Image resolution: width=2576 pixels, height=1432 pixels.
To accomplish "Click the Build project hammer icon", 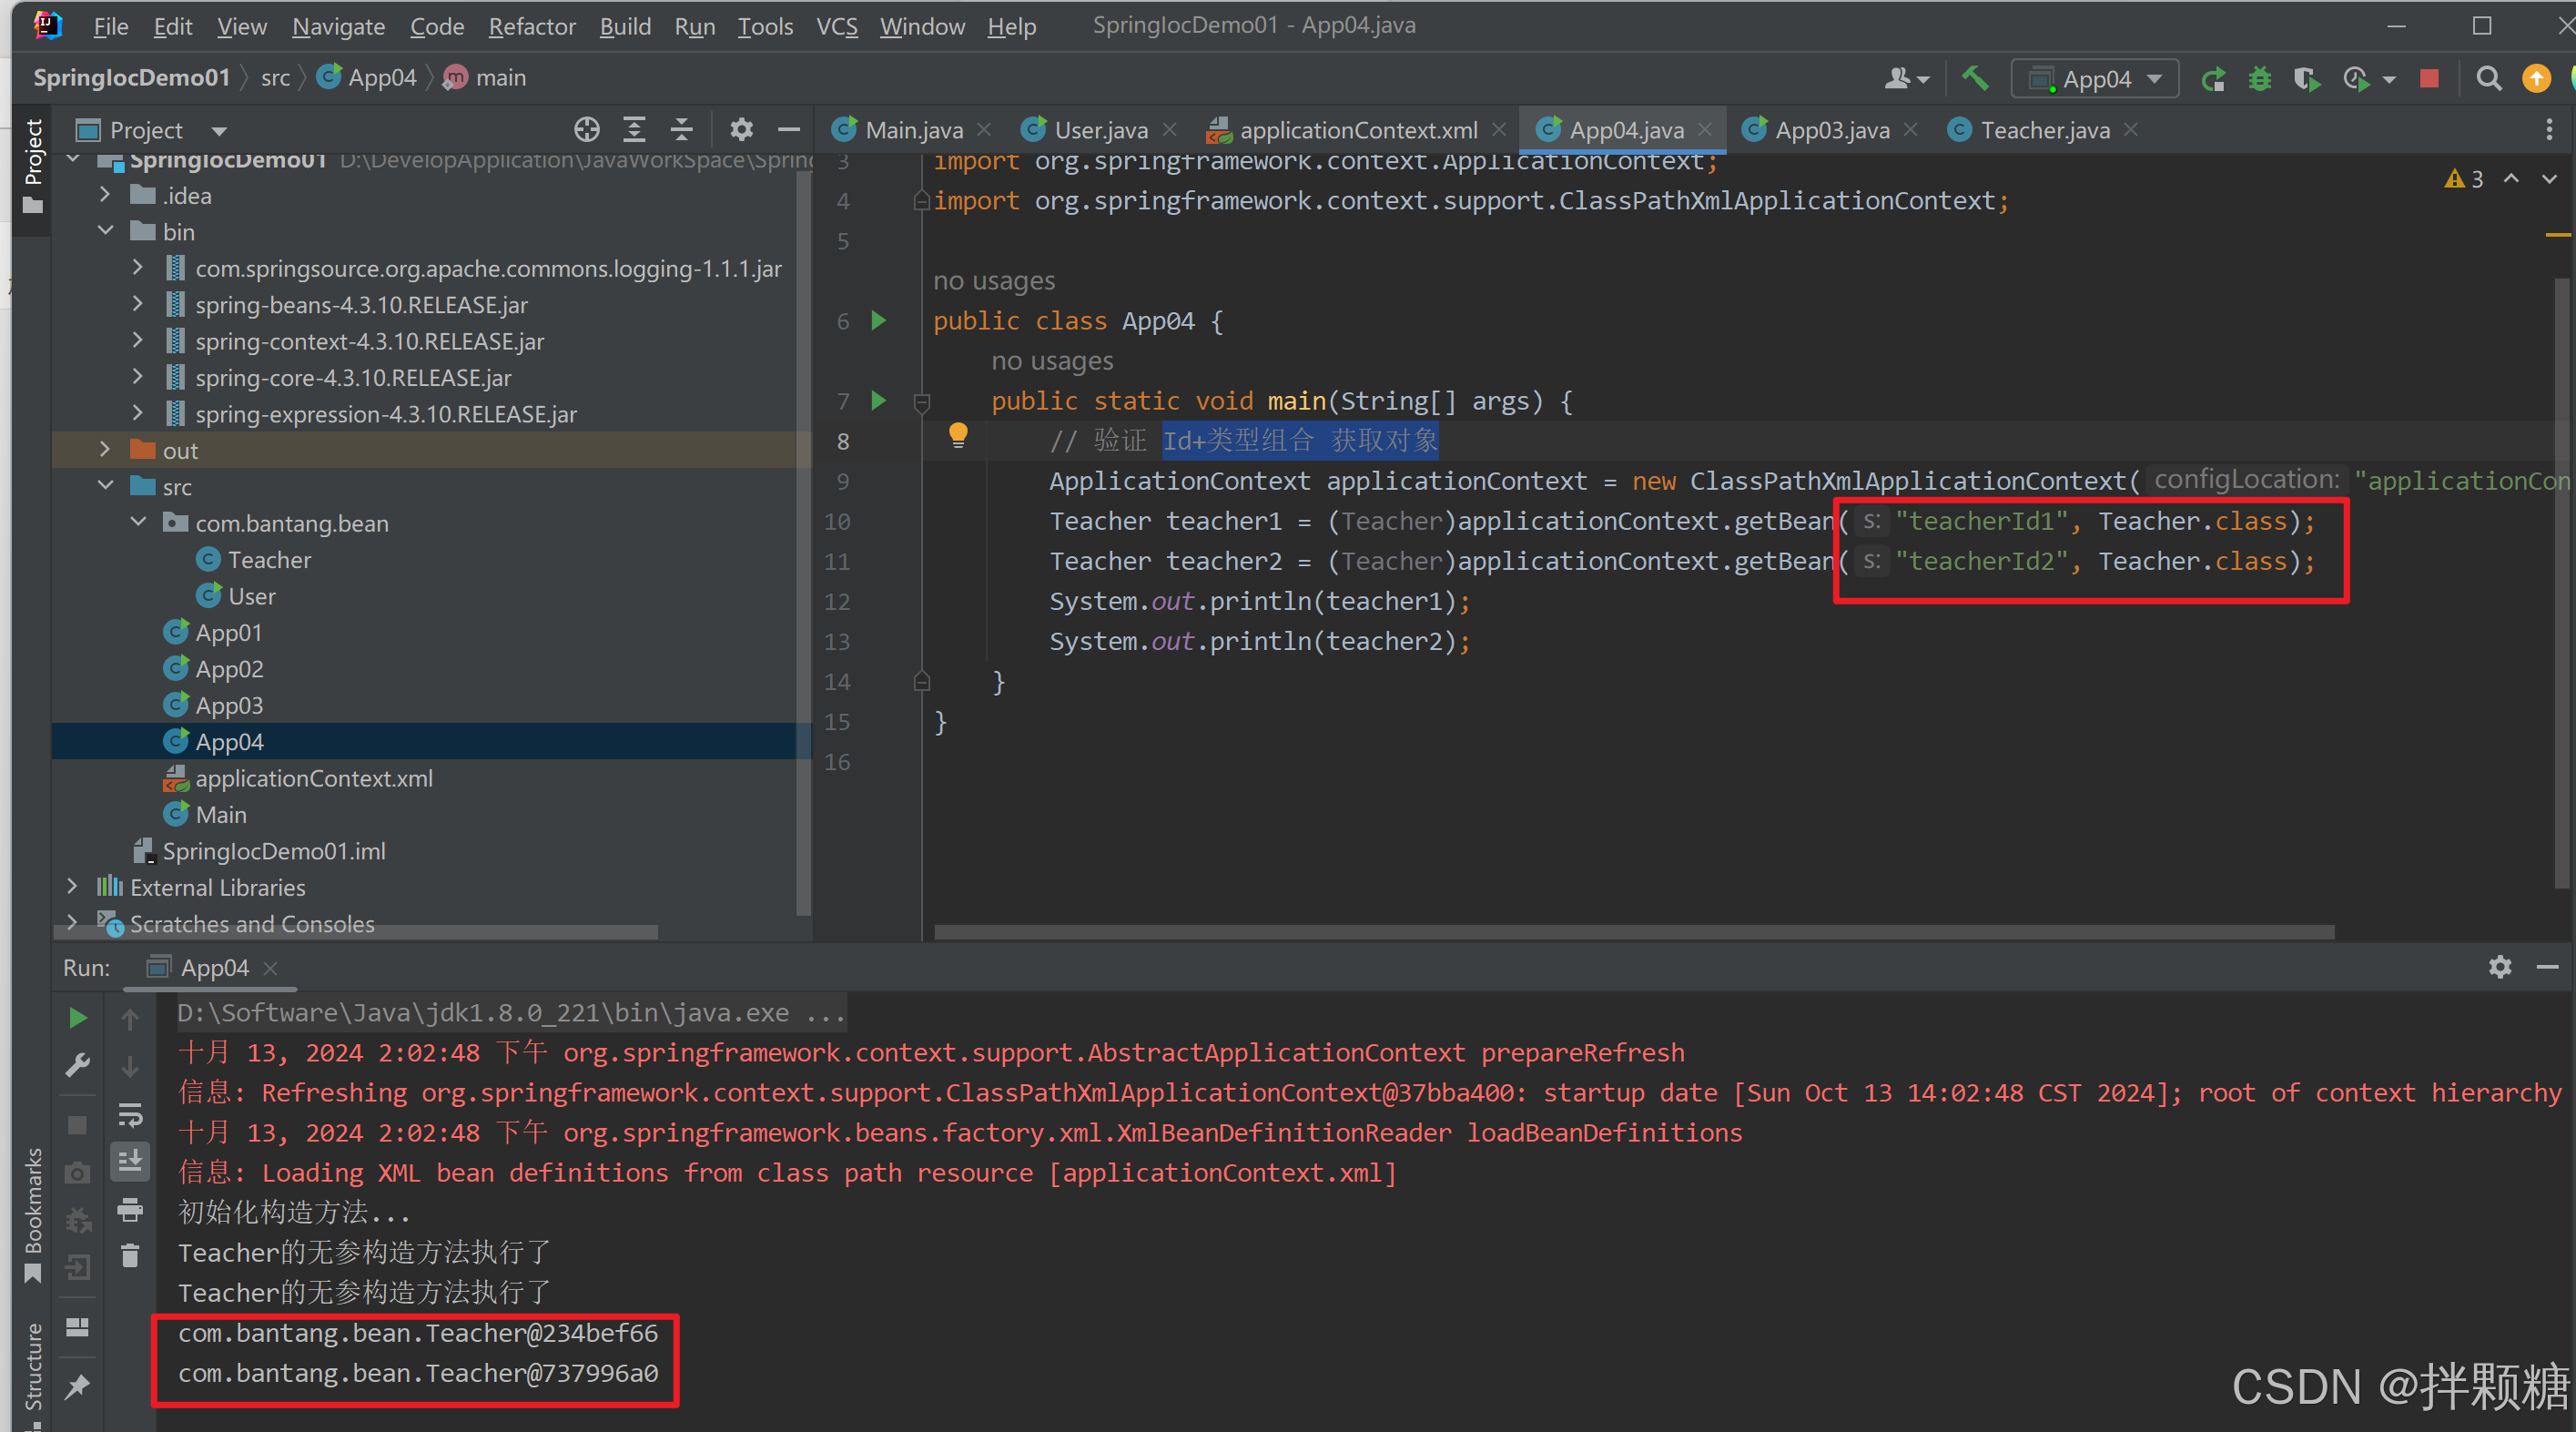I will [x=1974, y=78].
